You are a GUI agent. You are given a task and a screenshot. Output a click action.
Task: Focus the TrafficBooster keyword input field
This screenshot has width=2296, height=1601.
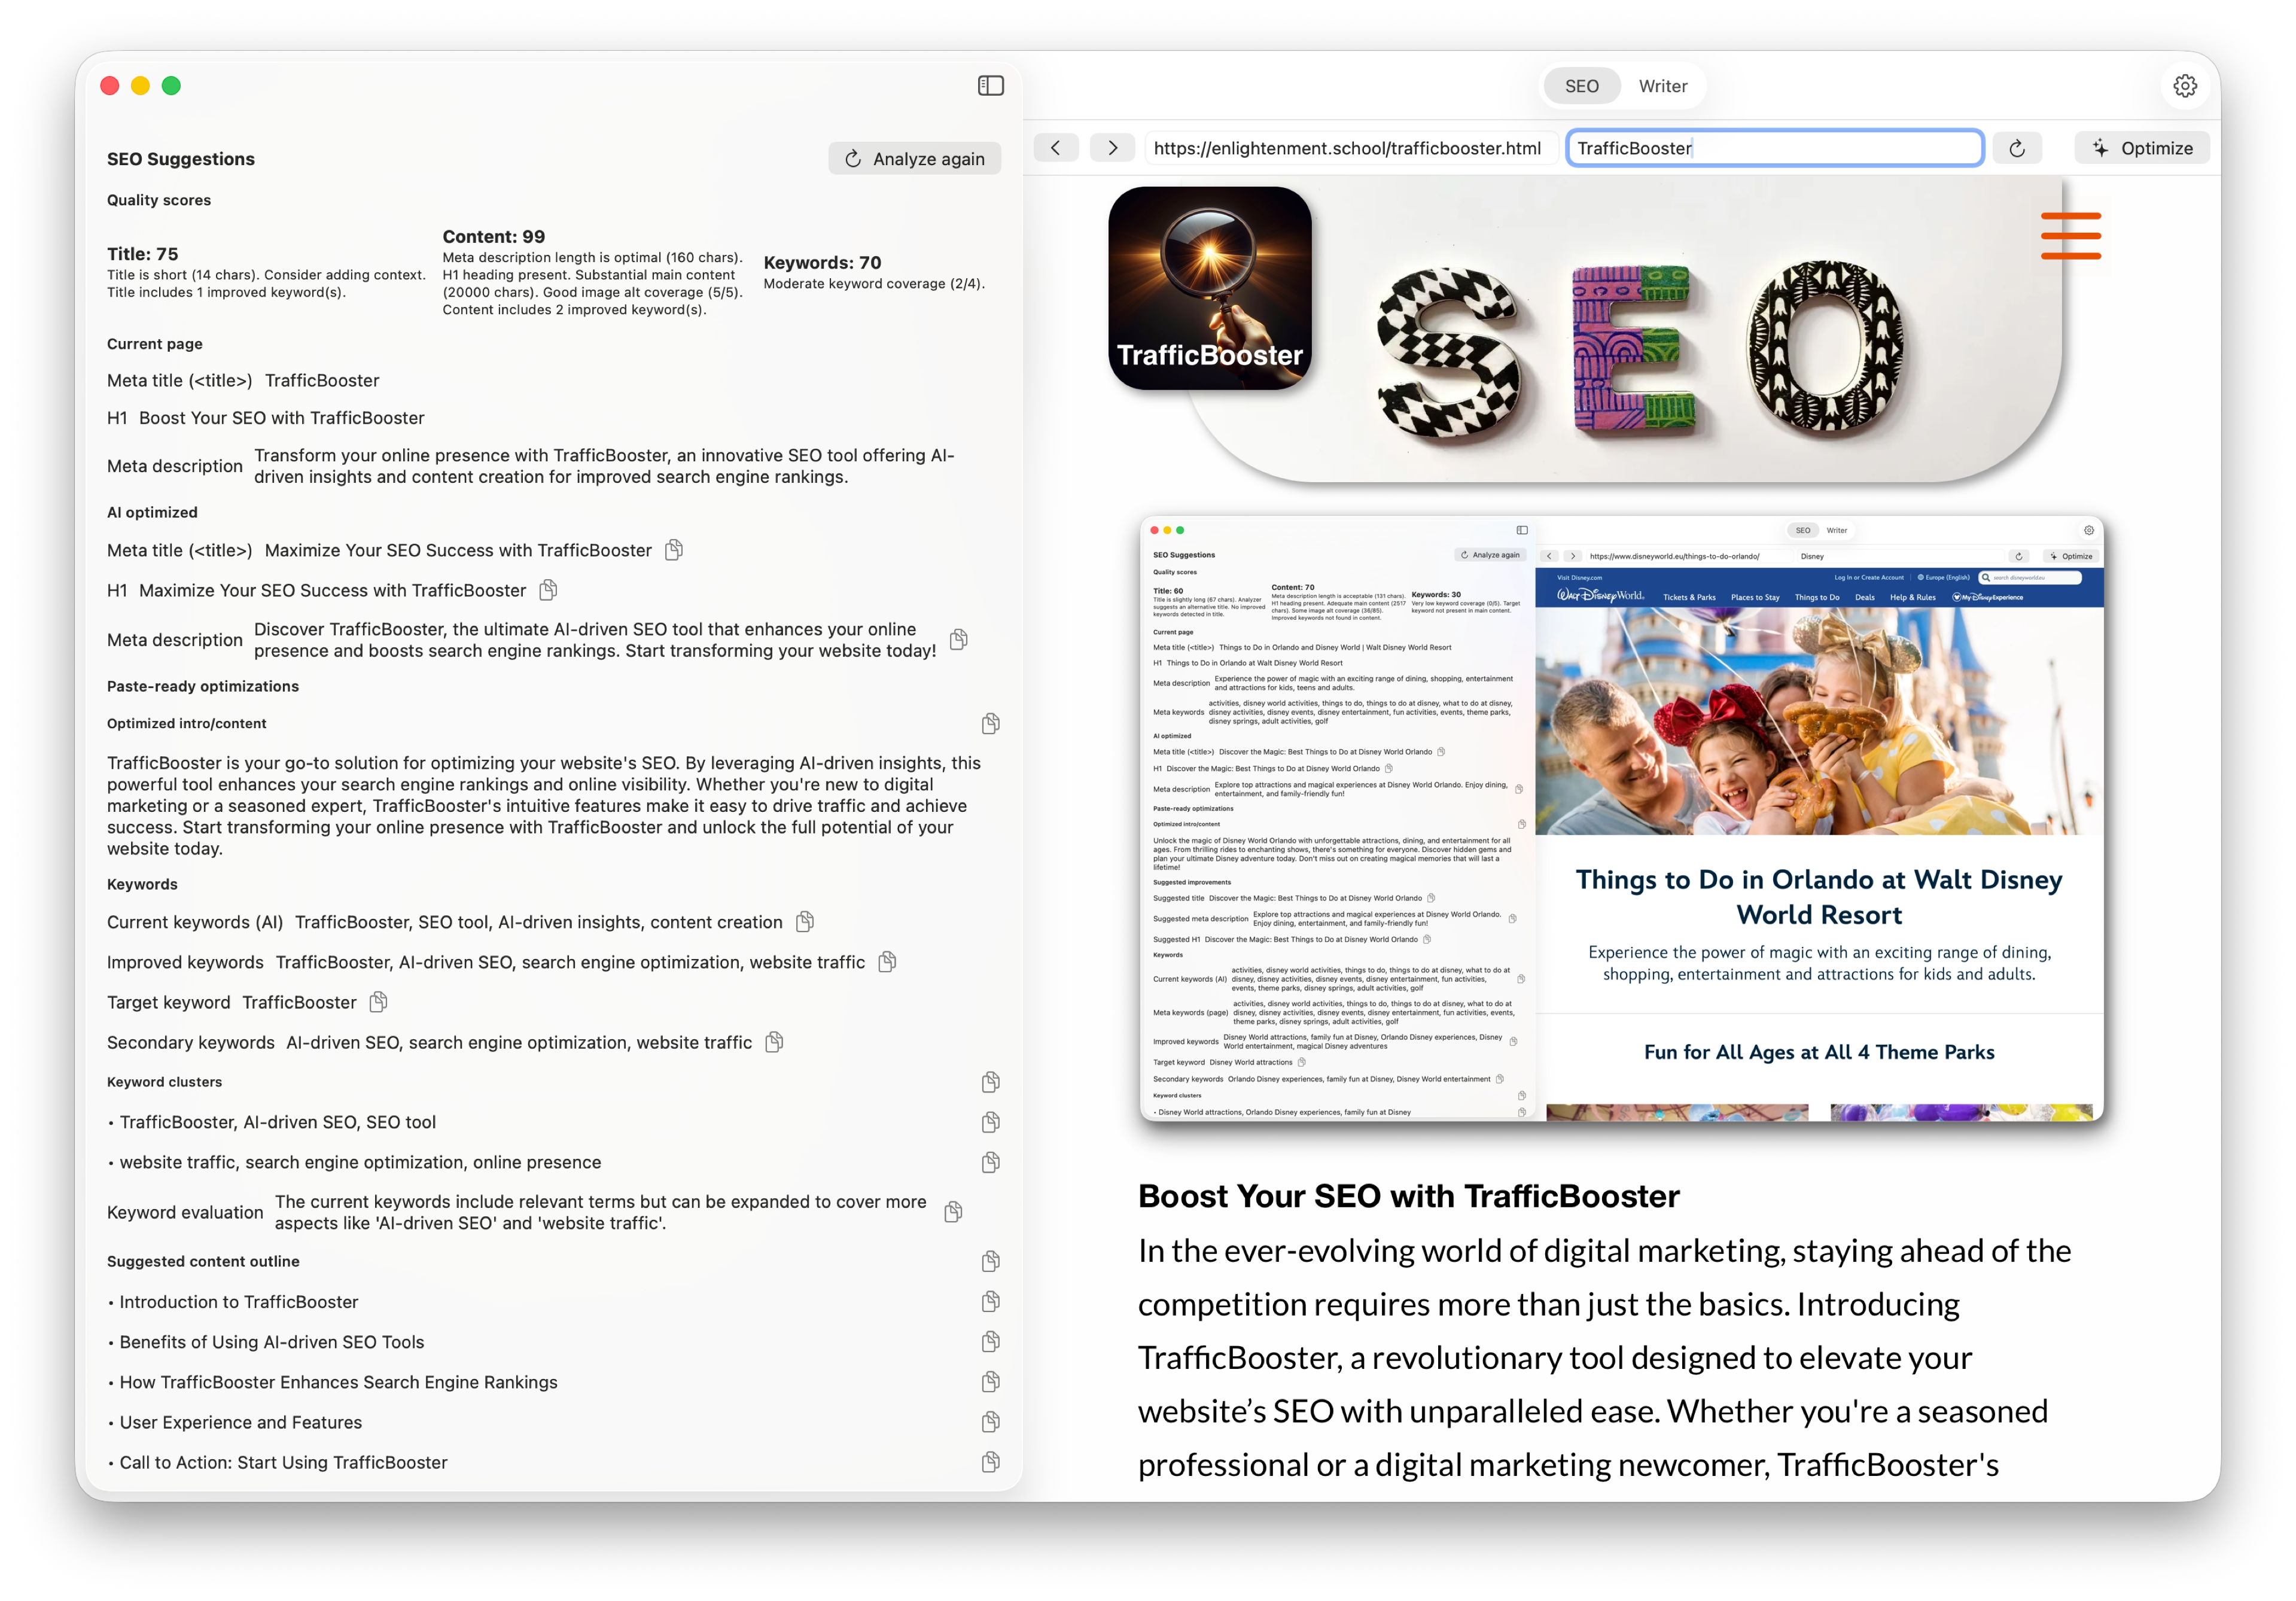pyautogui.click(x=1774, y=148)
